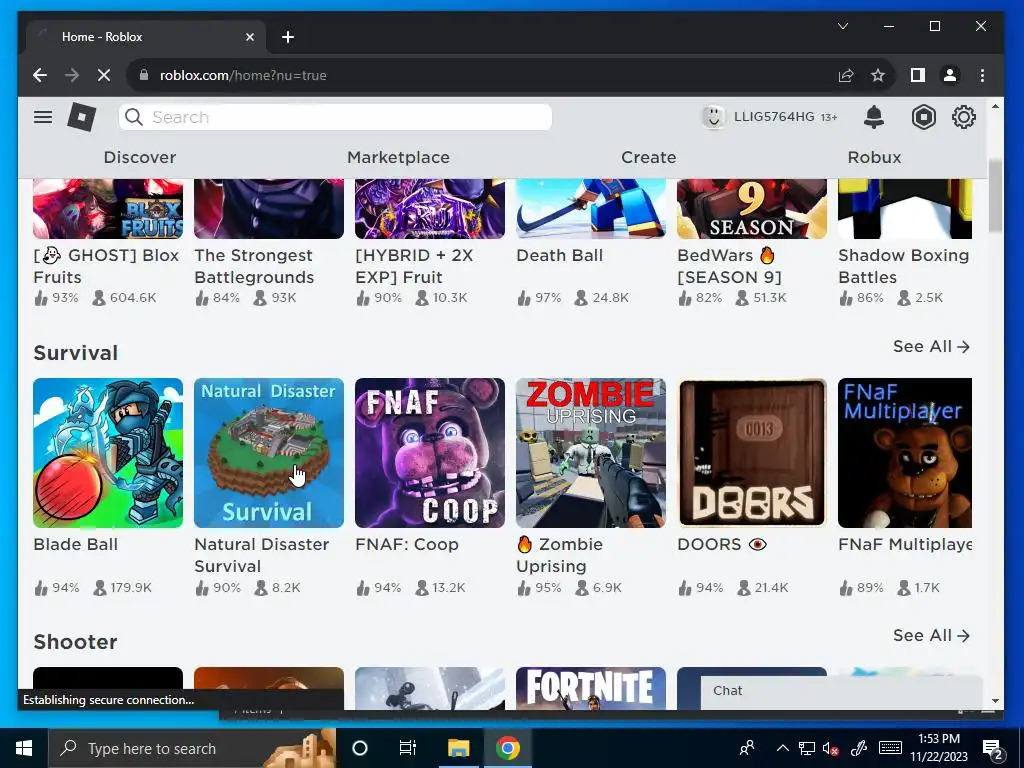Open Task View on the taskbar
1024x768 pixels.
click(408, 748)
